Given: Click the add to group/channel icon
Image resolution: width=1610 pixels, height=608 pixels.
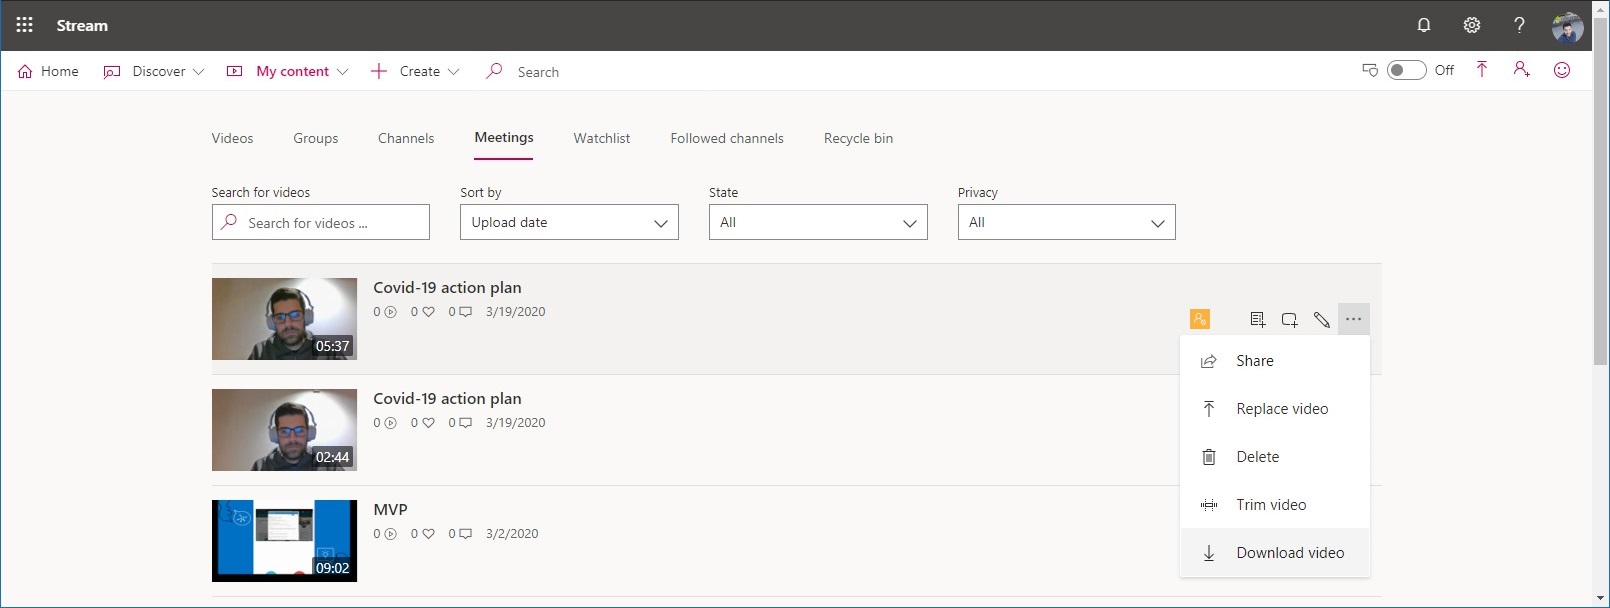Looking at the screenshot, I should [x=1290, y=320].
